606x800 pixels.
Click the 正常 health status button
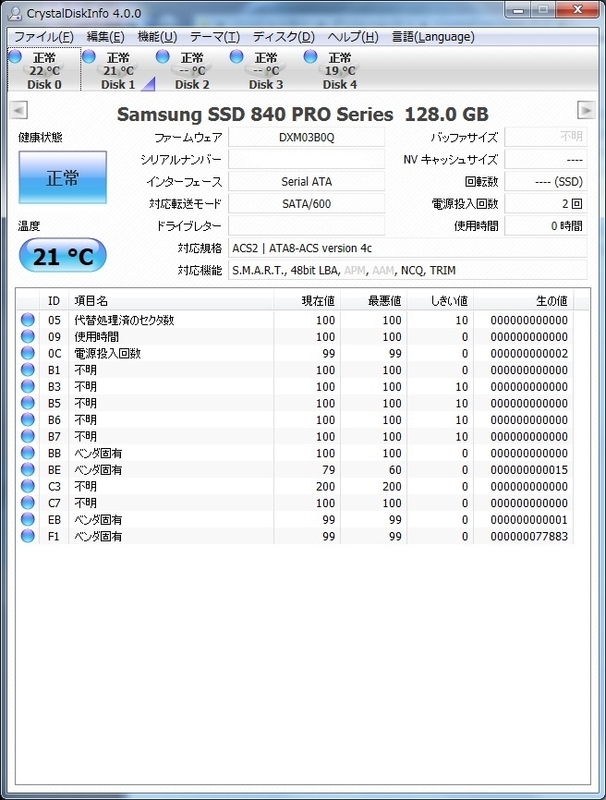[63, 178]
